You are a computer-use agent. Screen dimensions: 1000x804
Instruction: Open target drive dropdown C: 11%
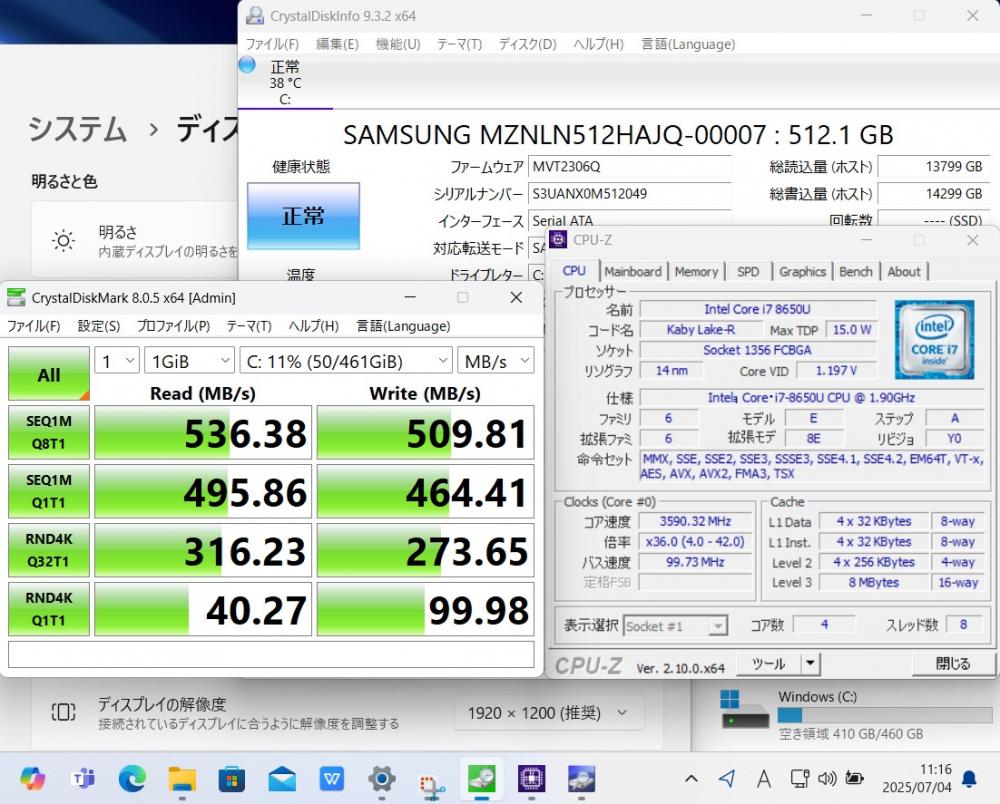pos(346,361)
